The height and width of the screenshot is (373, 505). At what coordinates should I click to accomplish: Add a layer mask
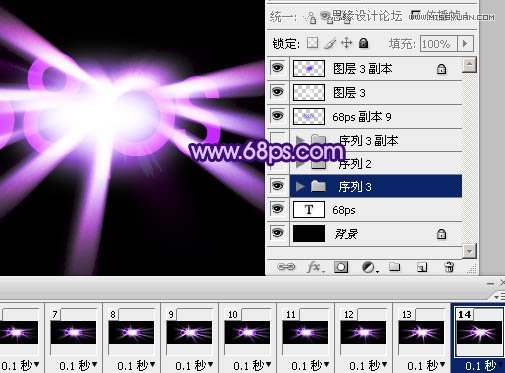tap(341, 267)
